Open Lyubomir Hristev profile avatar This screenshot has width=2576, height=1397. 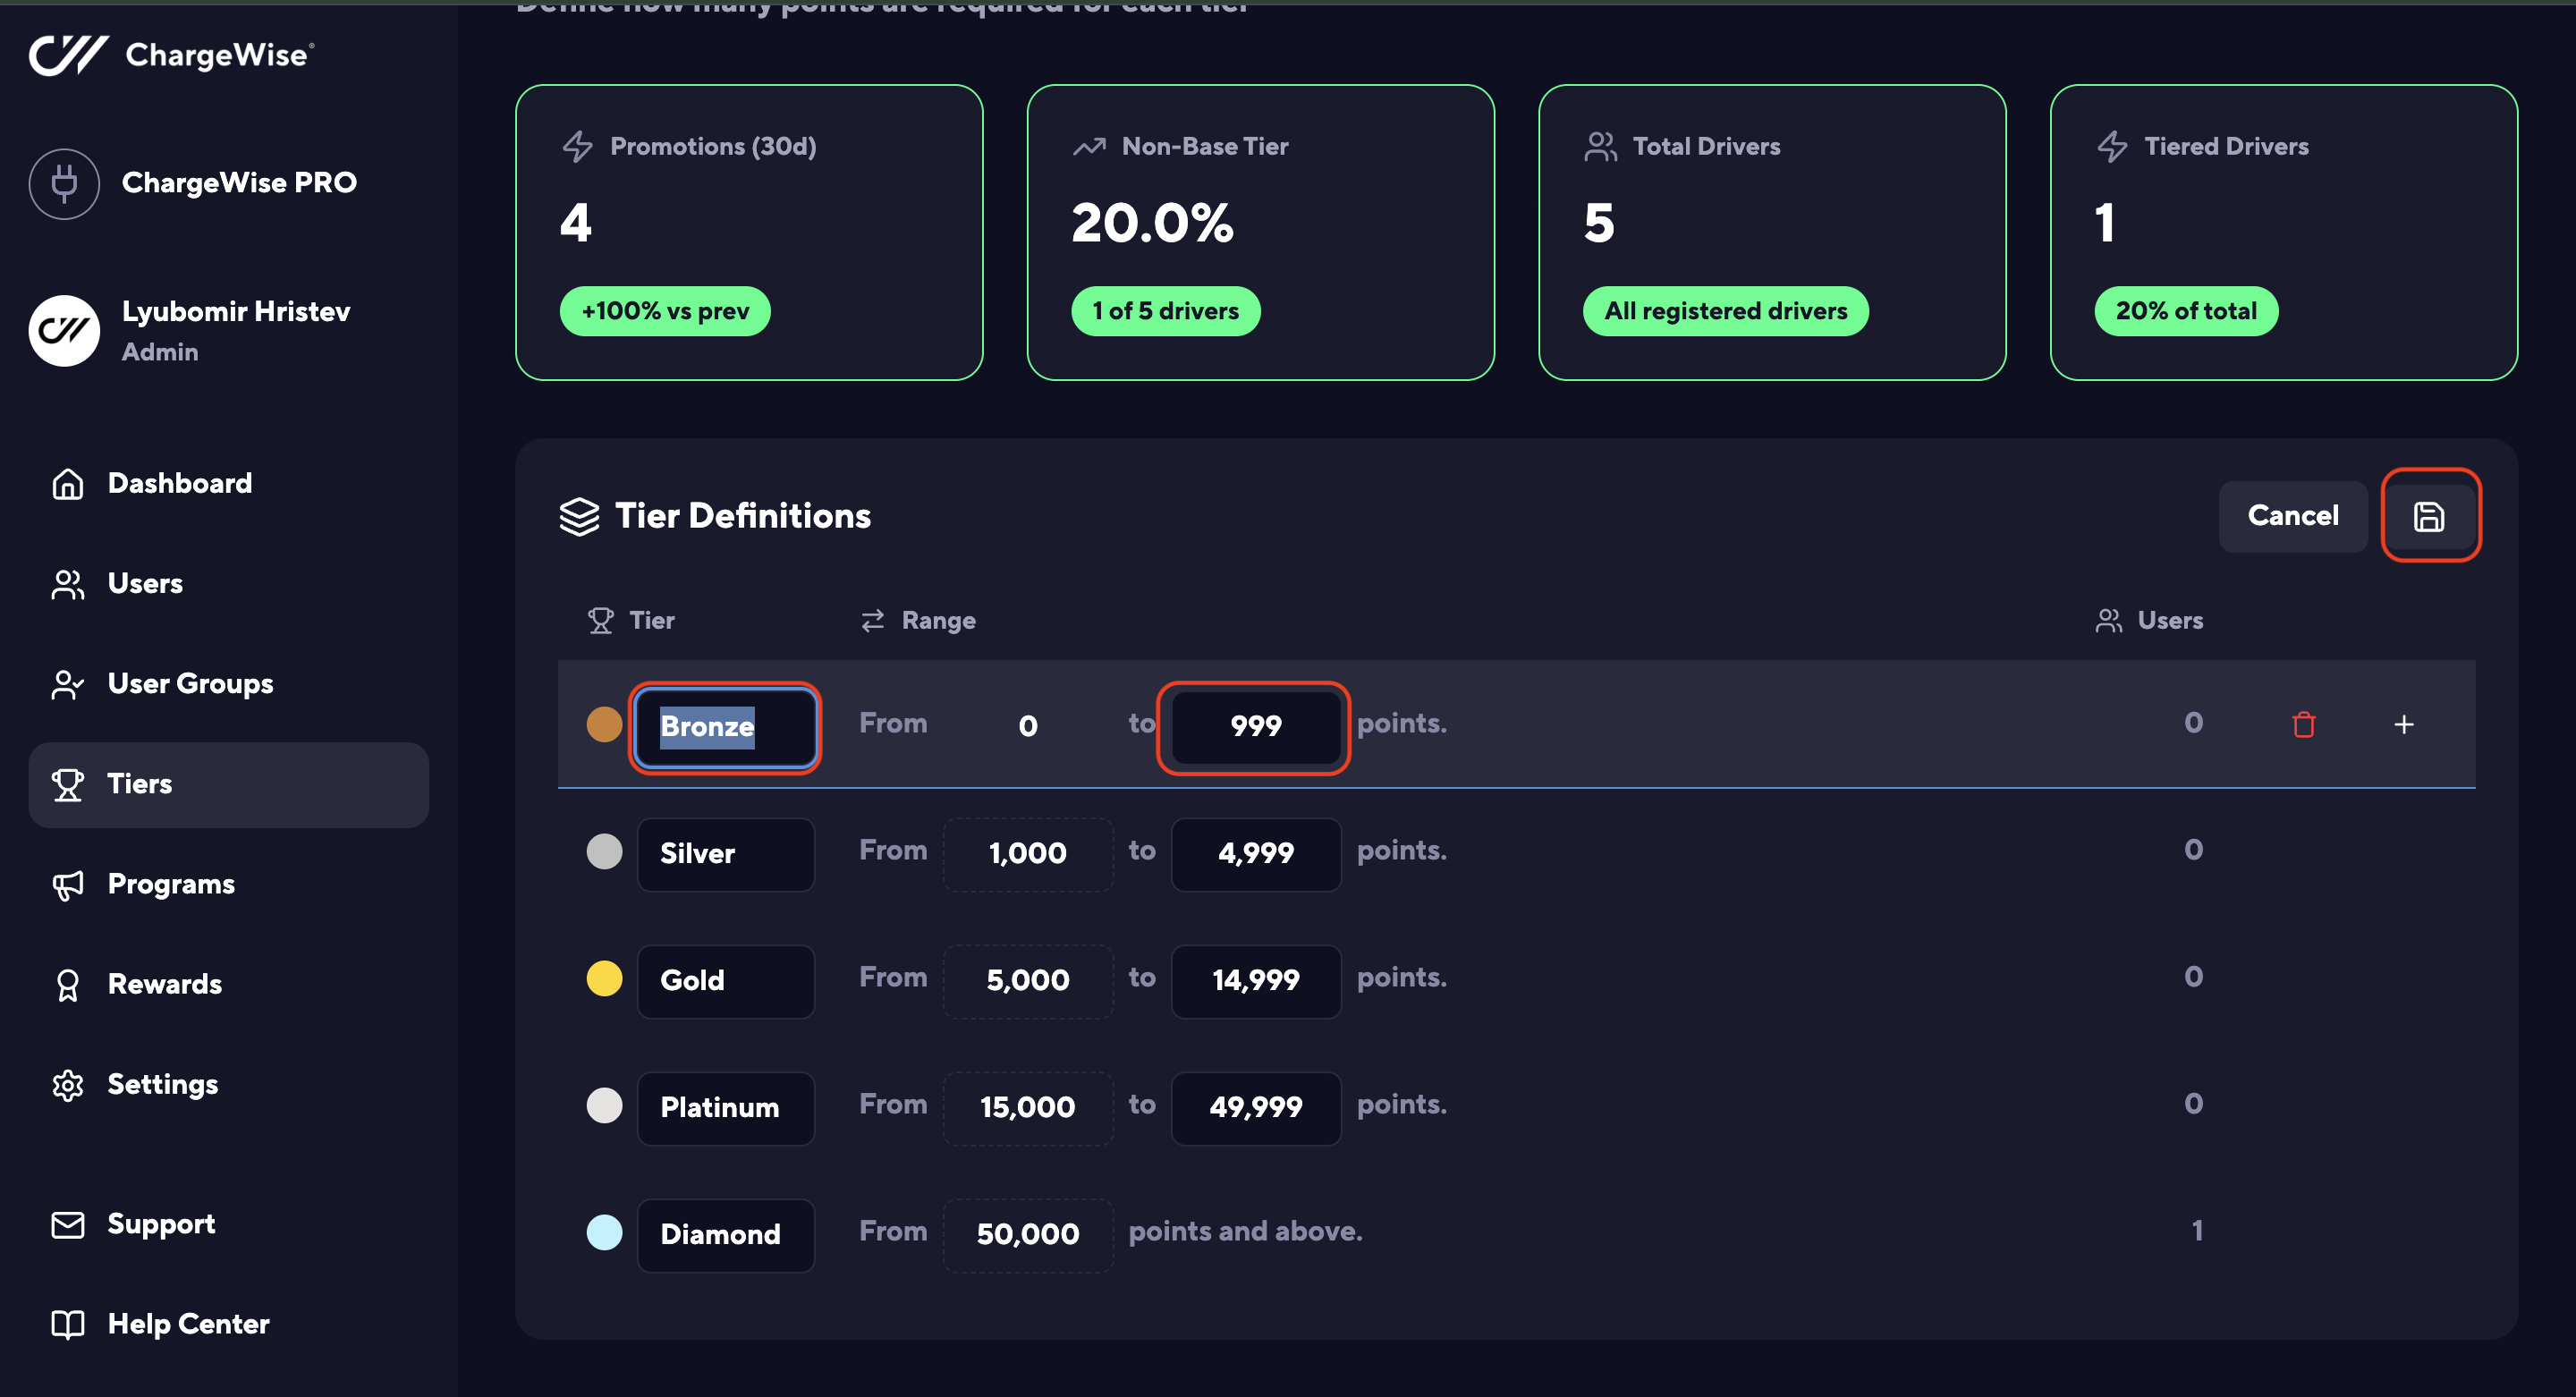click(64, 331)
